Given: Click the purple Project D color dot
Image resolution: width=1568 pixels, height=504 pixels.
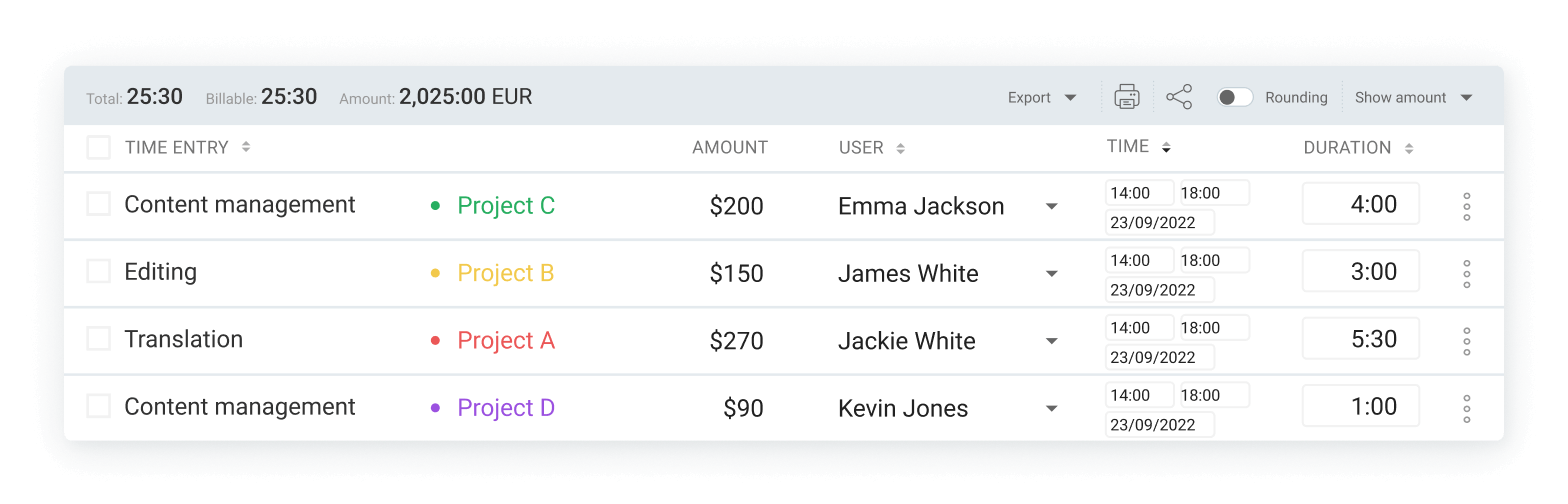Looking at the screenshot, I should point(435,408).
